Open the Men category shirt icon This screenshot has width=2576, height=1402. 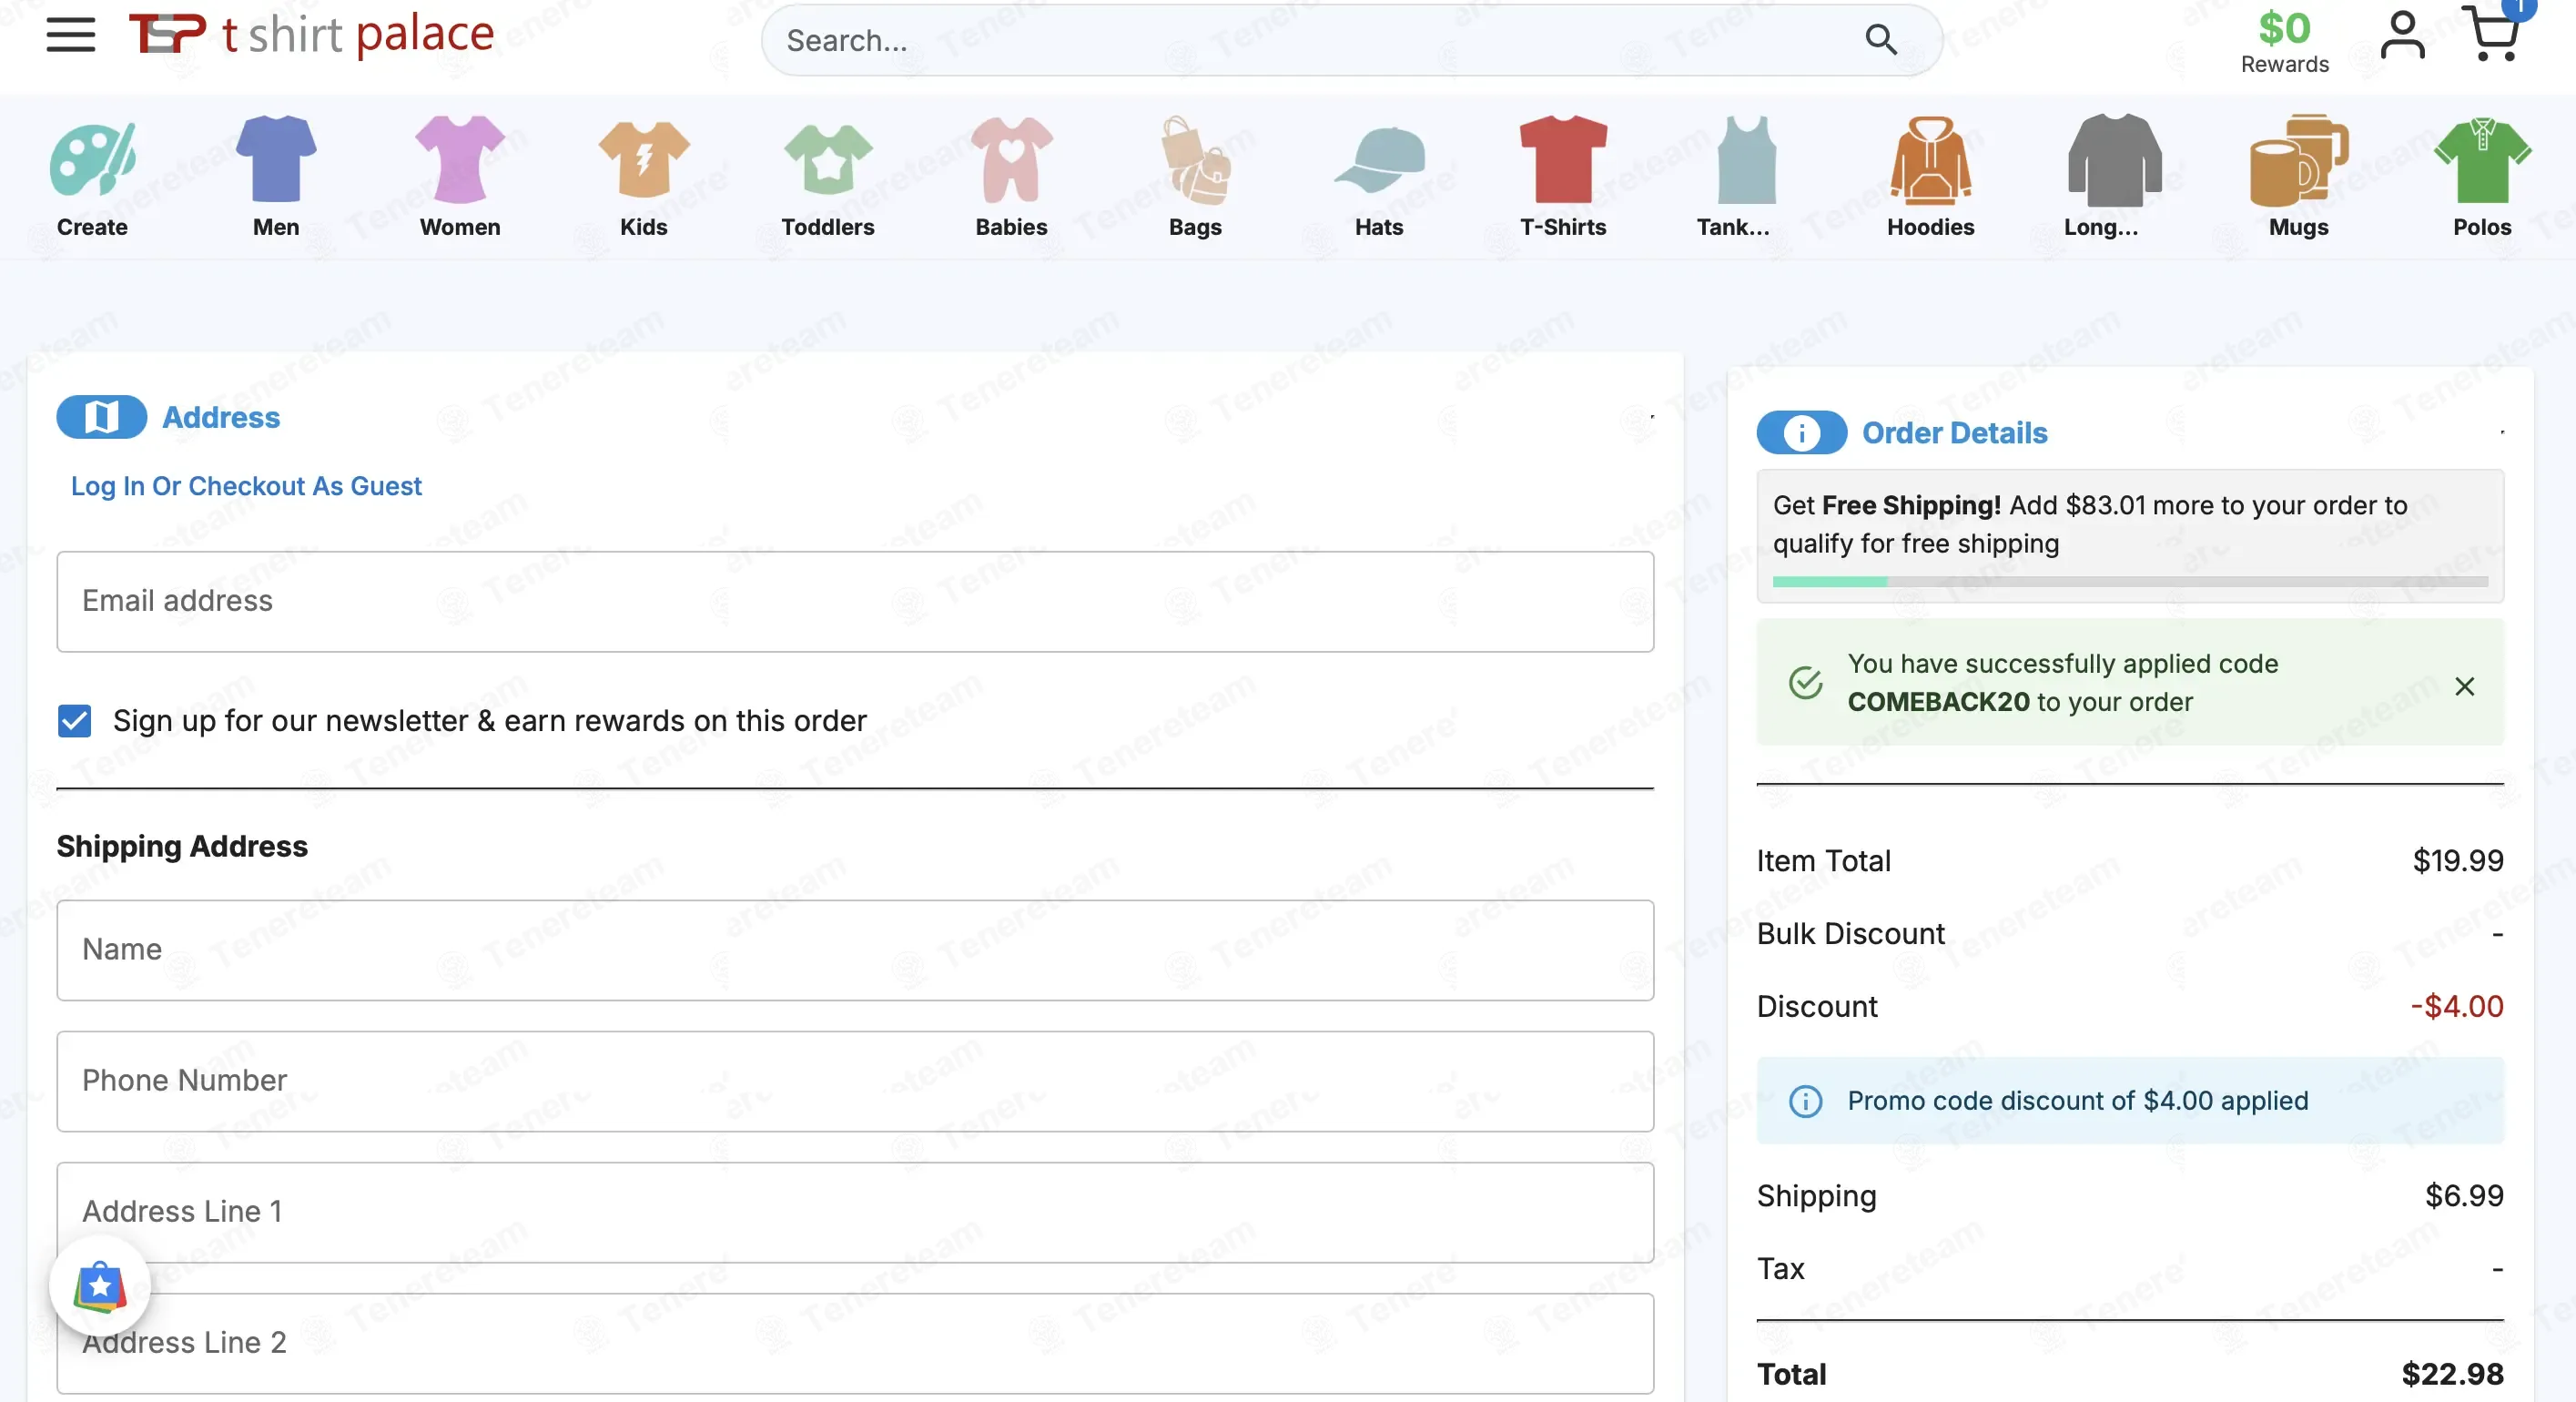tap(276, 158)
